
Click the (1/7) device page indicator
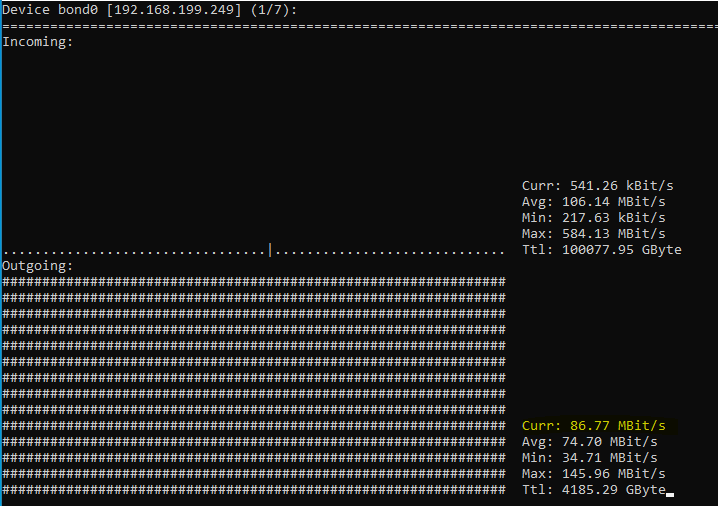tap(270, 10)
